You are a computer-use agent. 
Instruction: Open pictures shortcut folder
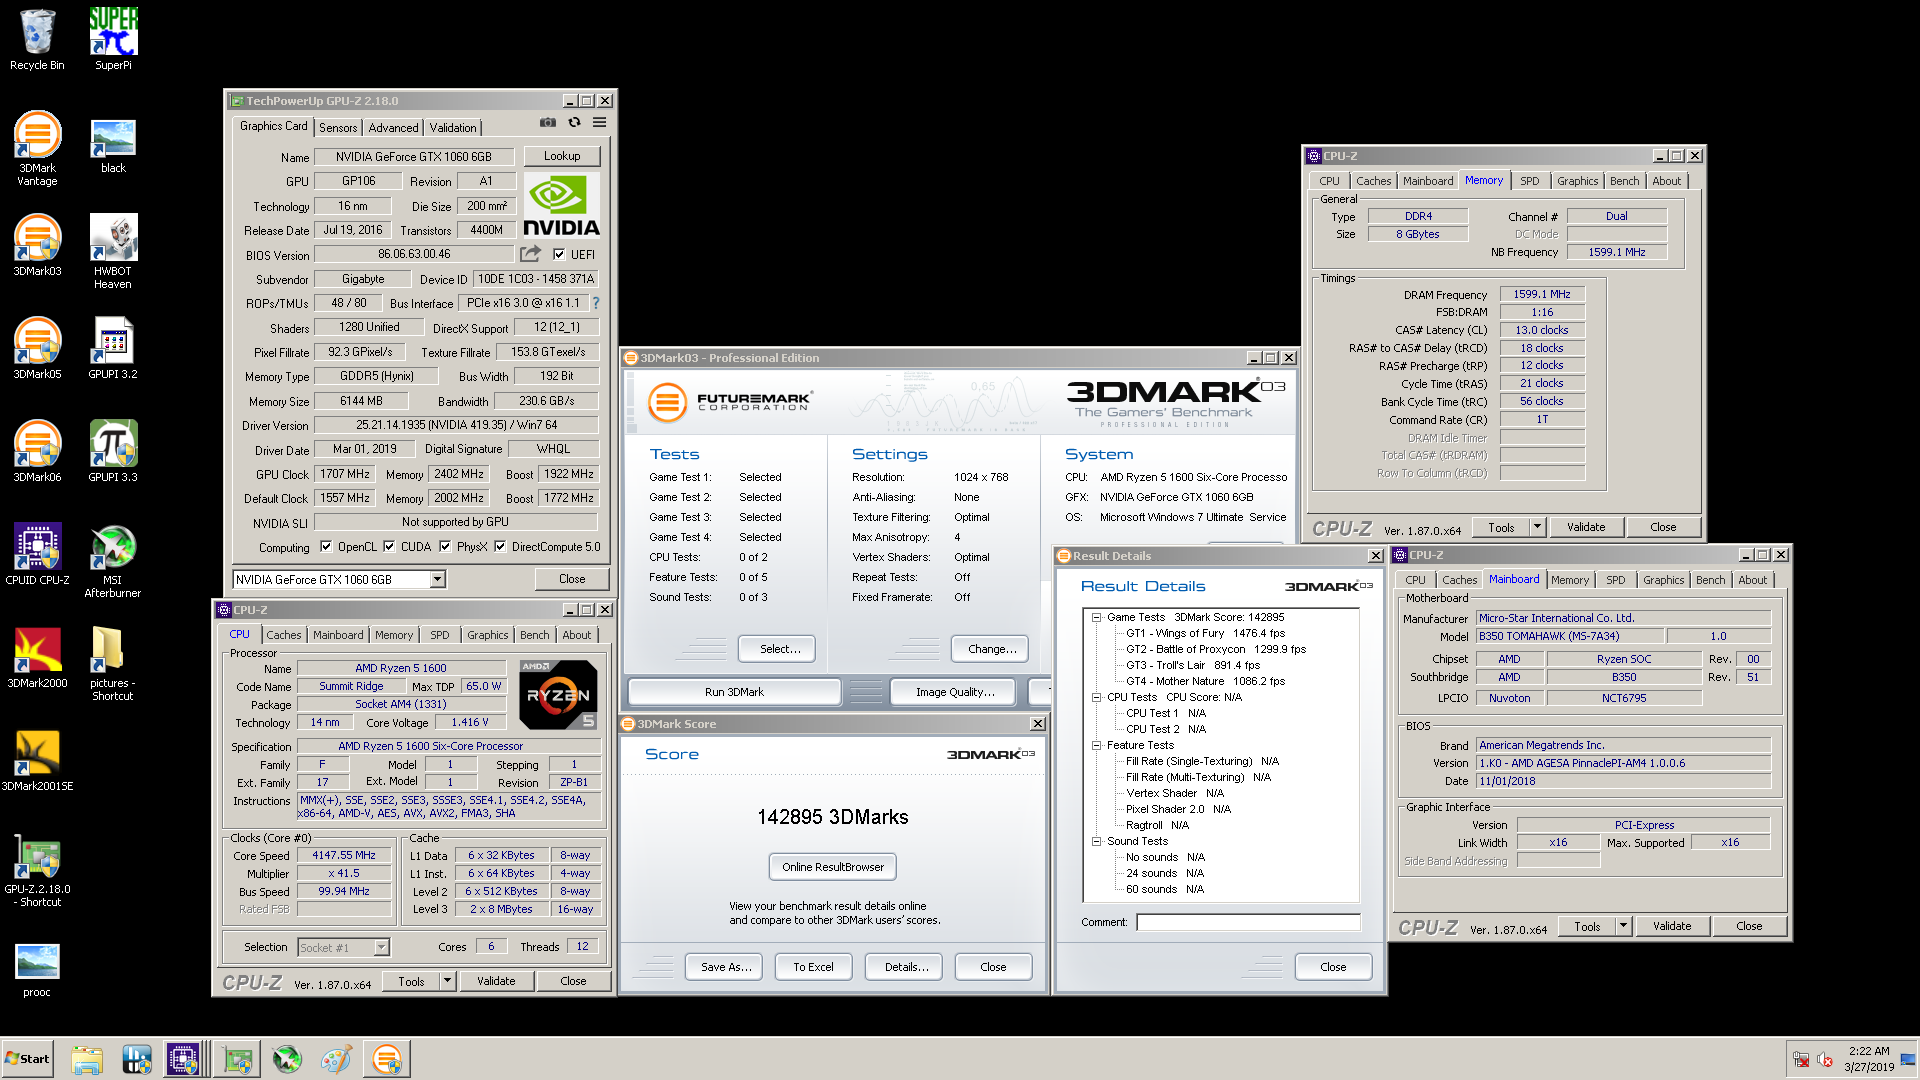[113, 664]
